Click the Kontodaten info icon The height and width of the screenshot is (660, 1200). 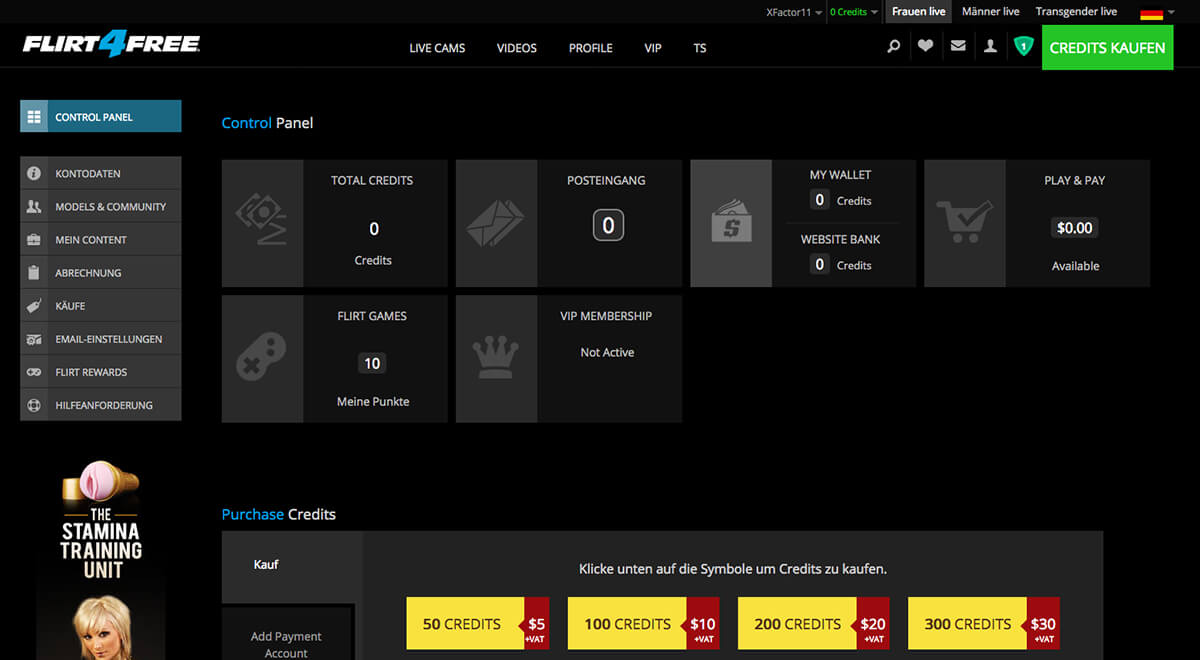tap(34, 174)
